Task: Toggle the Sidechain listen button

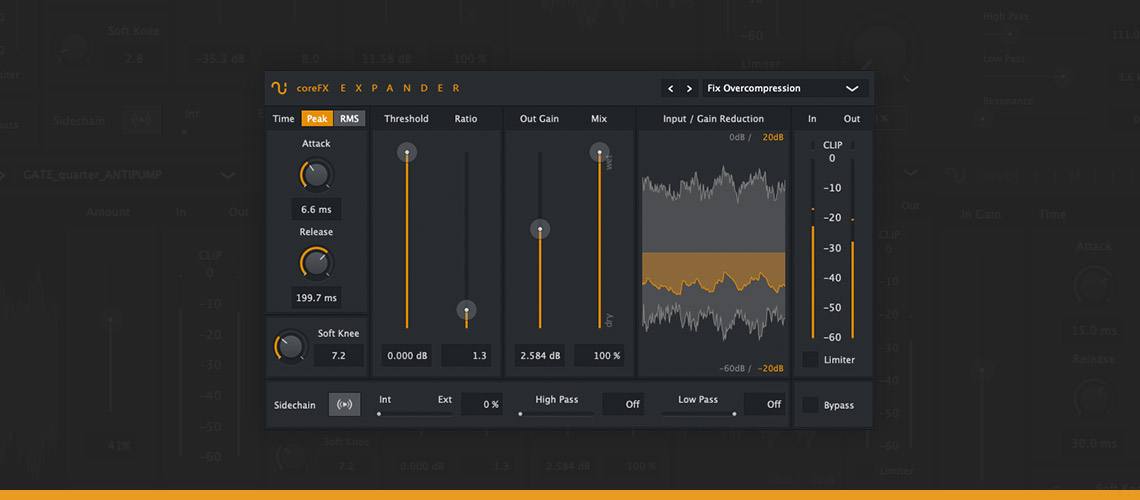Action: [x=345, y=405]
